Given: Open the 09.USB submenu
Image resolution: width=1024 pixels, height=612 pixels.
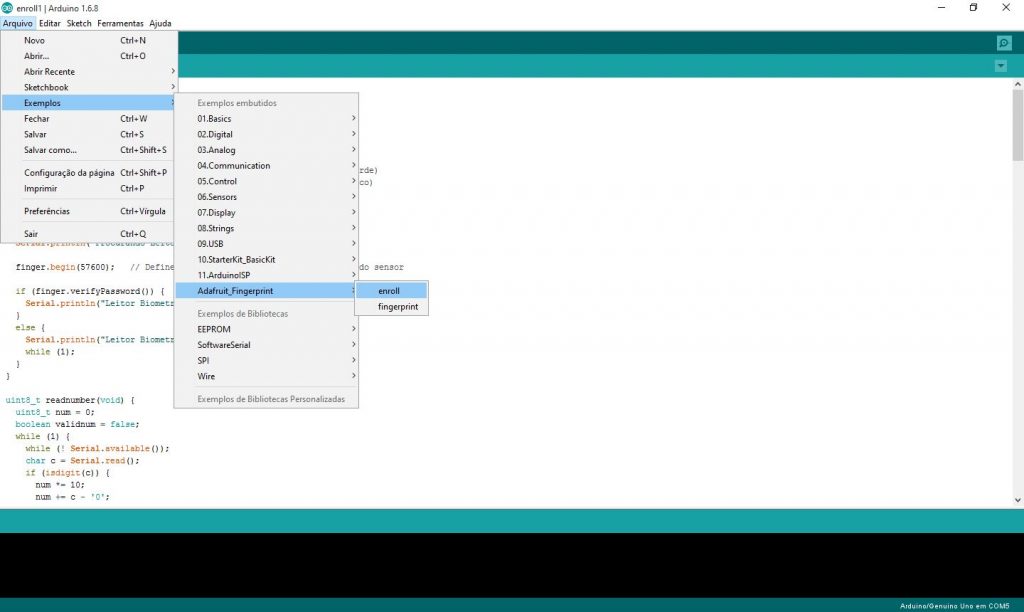Looking at the screenshot, I should coord(266,244).
